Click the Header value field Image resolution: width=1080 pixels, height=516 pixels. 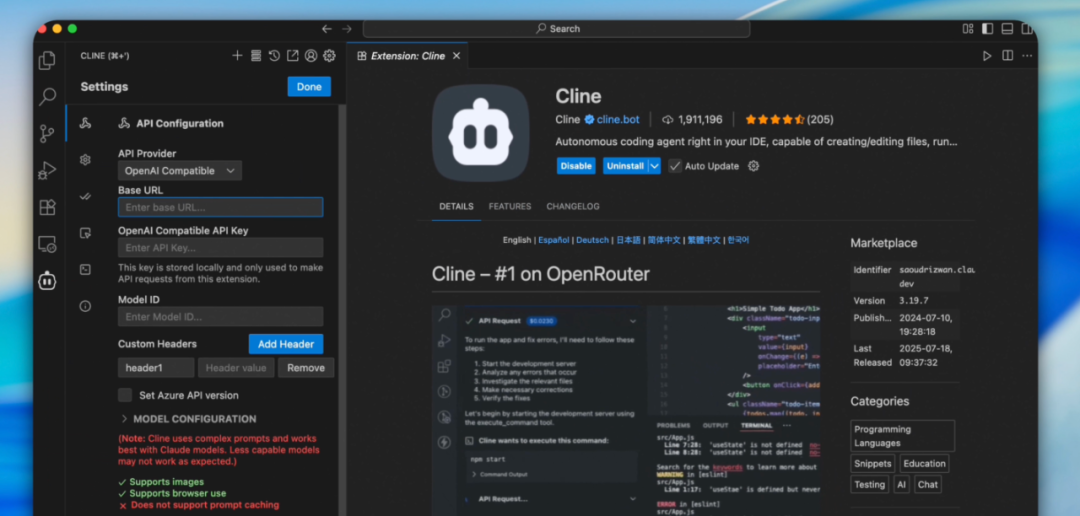[236, 368]
